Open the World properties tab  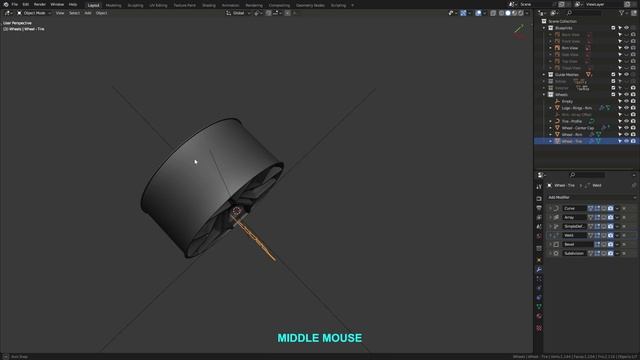(539, 236)
